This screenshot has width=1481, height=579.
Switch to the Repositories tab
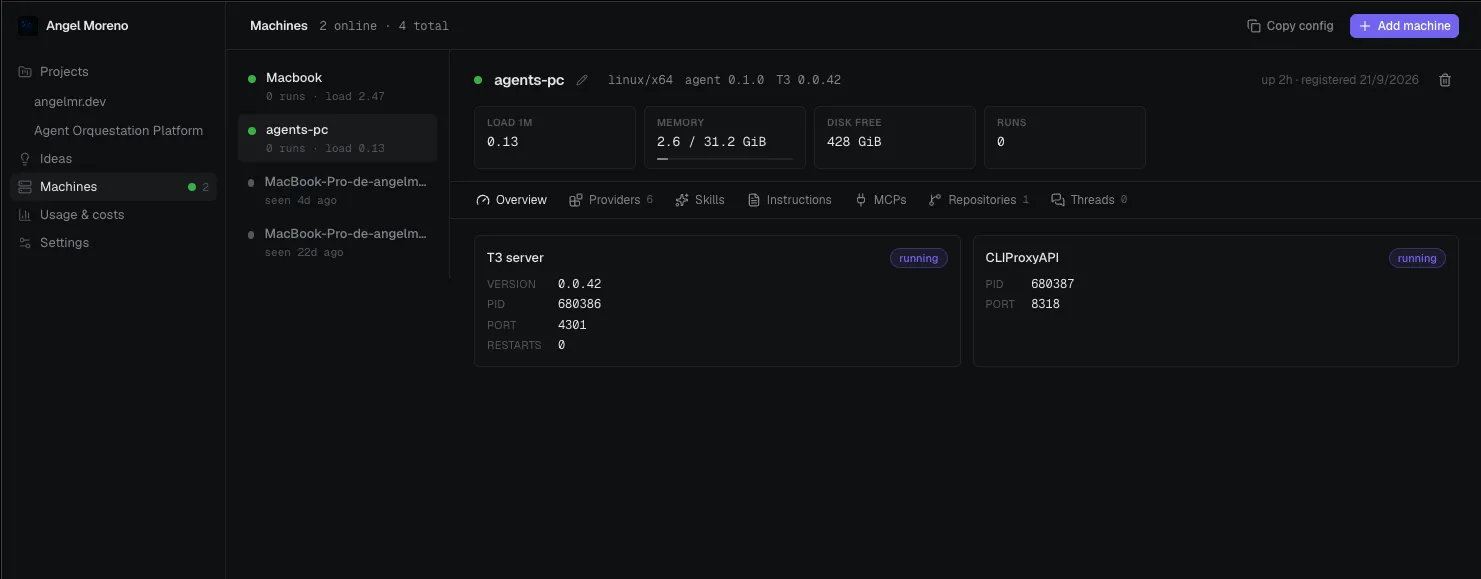(x=979, y=200)
